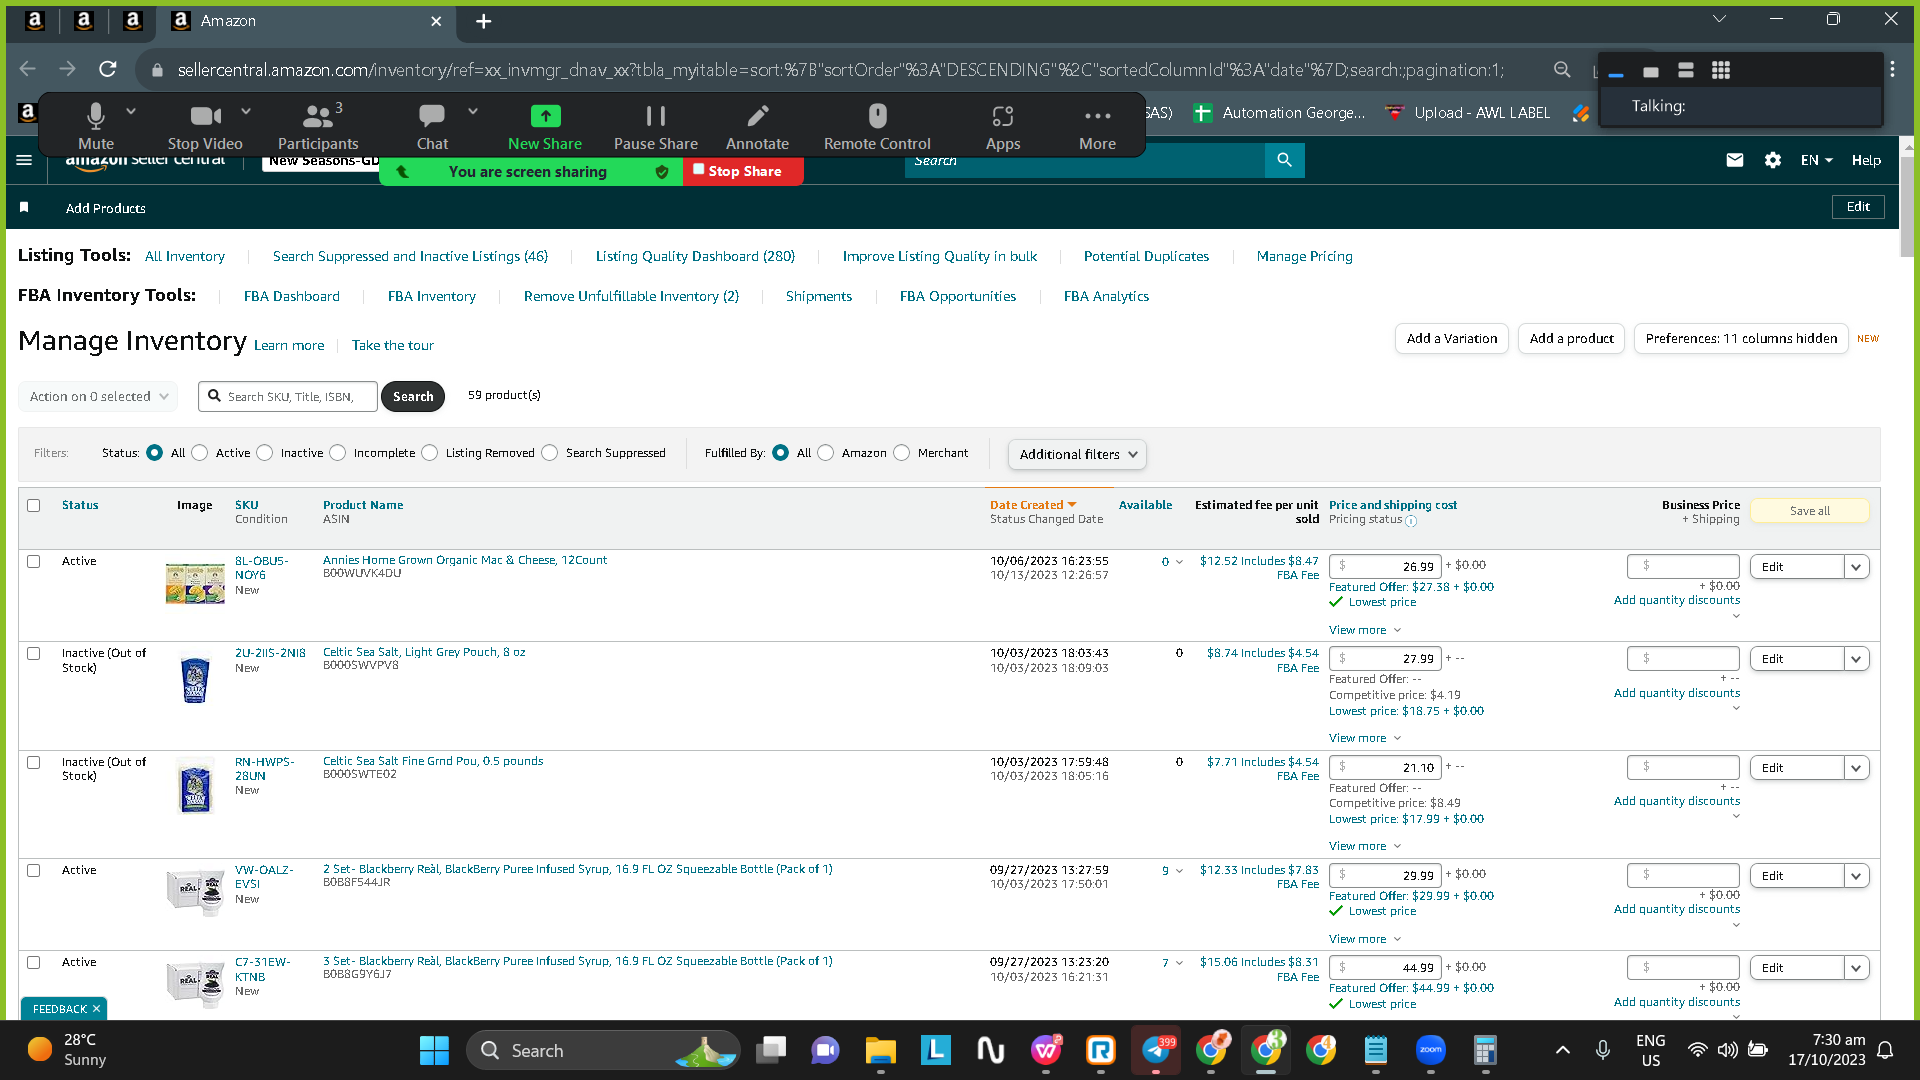Select Amazon under Fulfilled By
Image resolution: width=1920 pixels, height=1080 pixels.
pyautogui.click(x=826, y=453)
